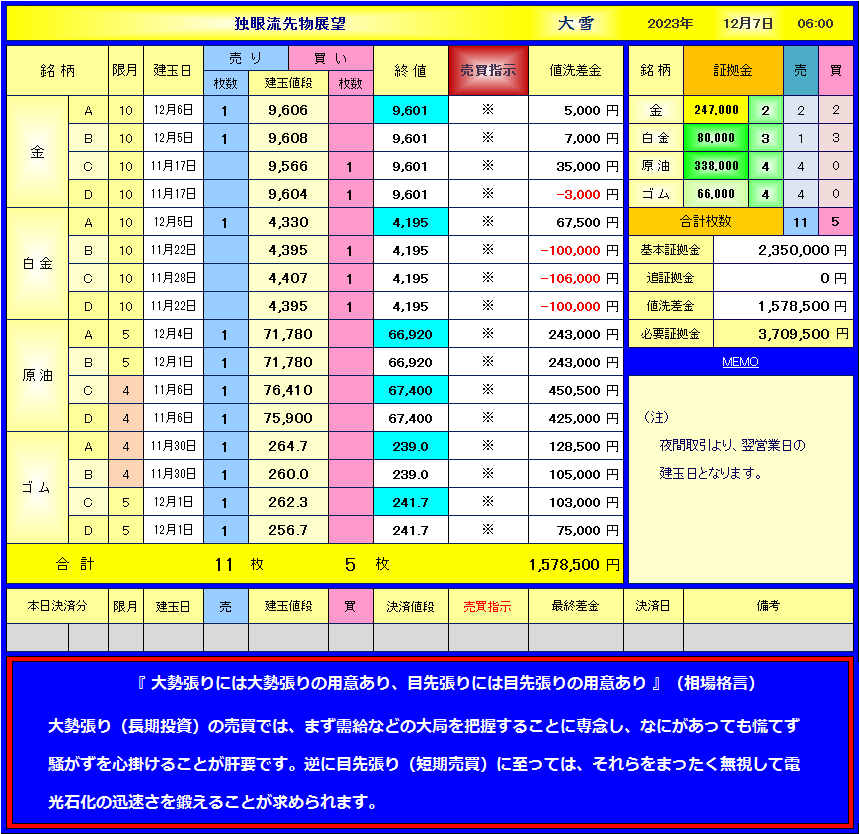859x834 pixels.
Task: Select the 256.7 rubber position price
Action: [x=288, y=529]
